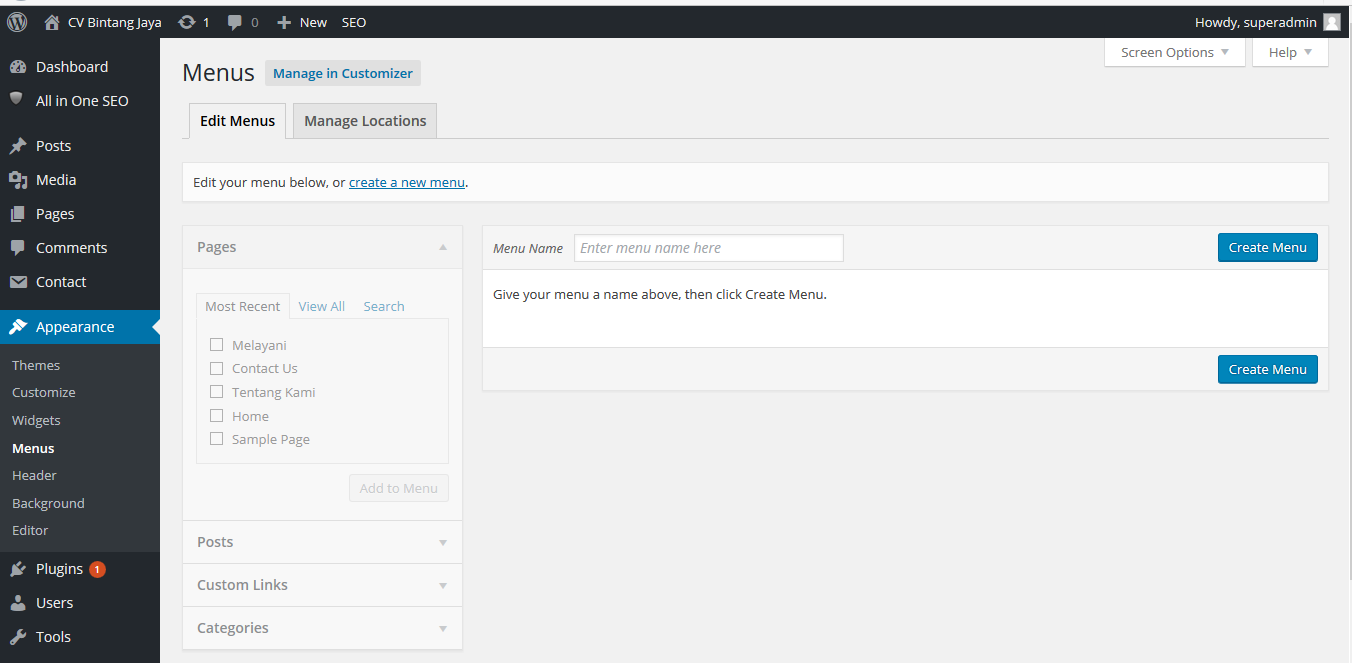Click the Appearance paintbrush icon
This screenshot has width=1352, height=666.
point(18,327)
